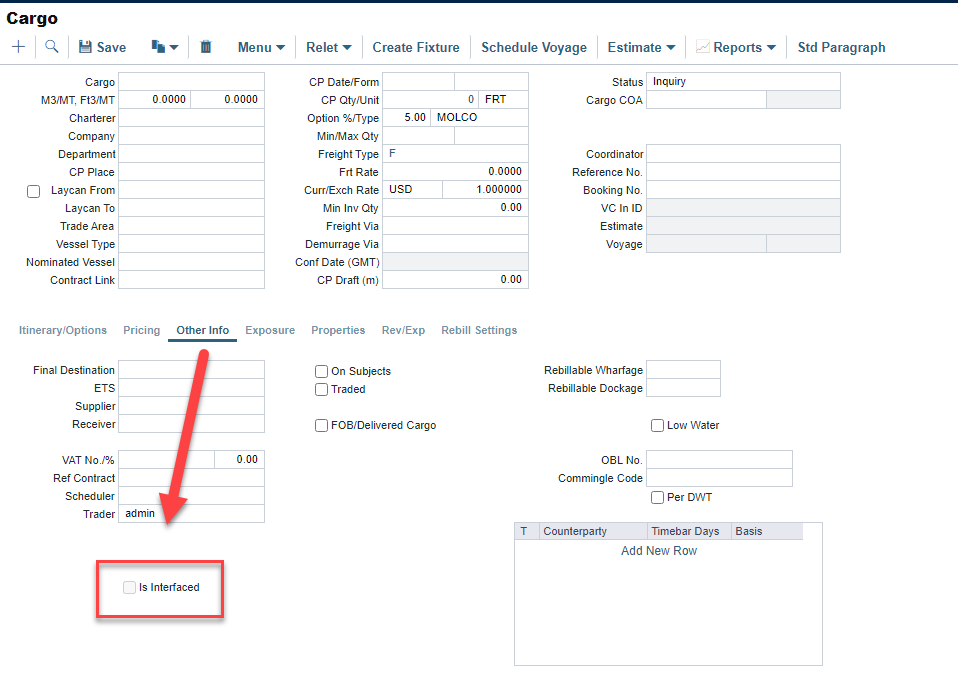Click the Reports chart icon
Screen dimensions: 958x680
[x=703, y=47]
